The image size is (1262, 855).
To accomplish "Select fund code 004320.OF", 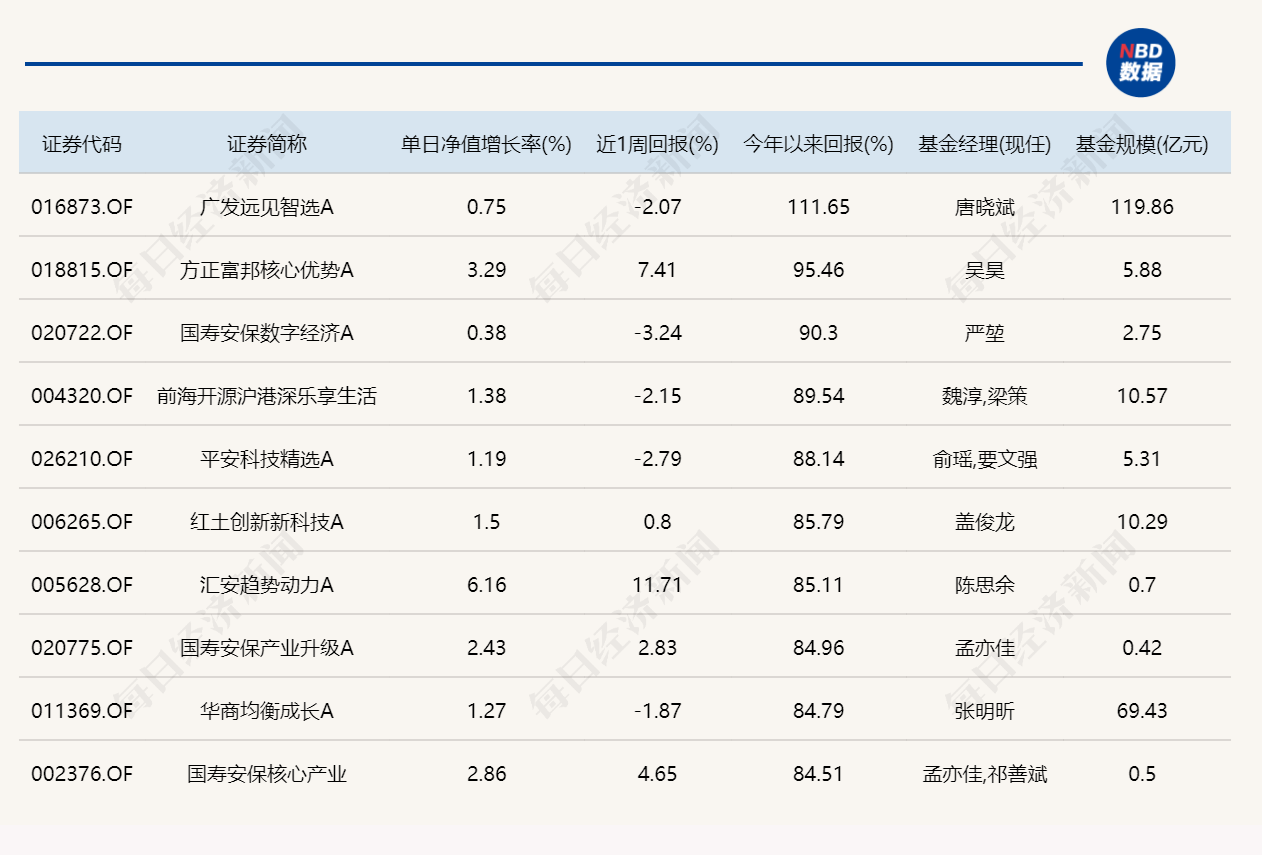I will [x=82, y=396].
